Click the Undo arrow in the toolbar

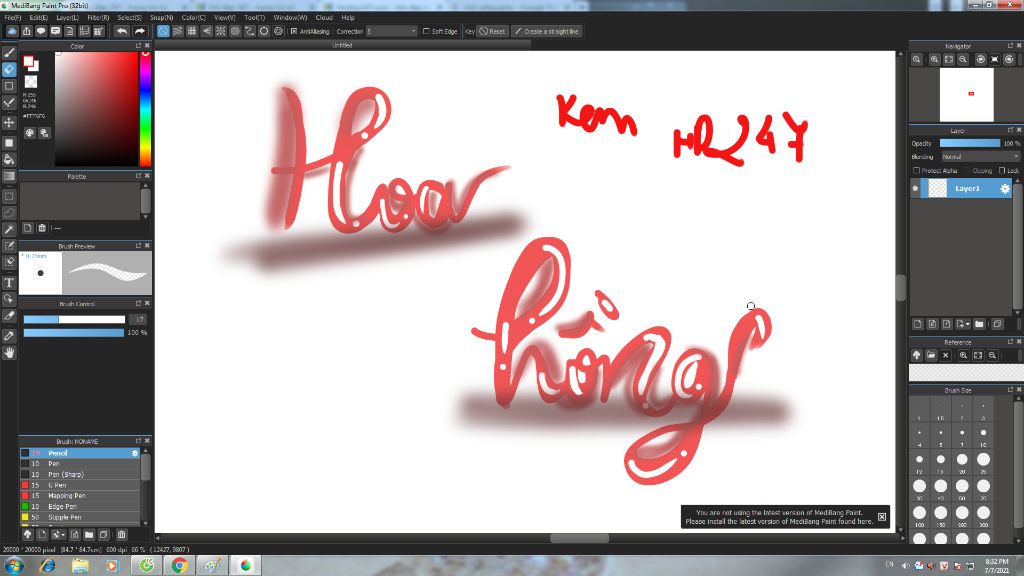pos(121,31)
